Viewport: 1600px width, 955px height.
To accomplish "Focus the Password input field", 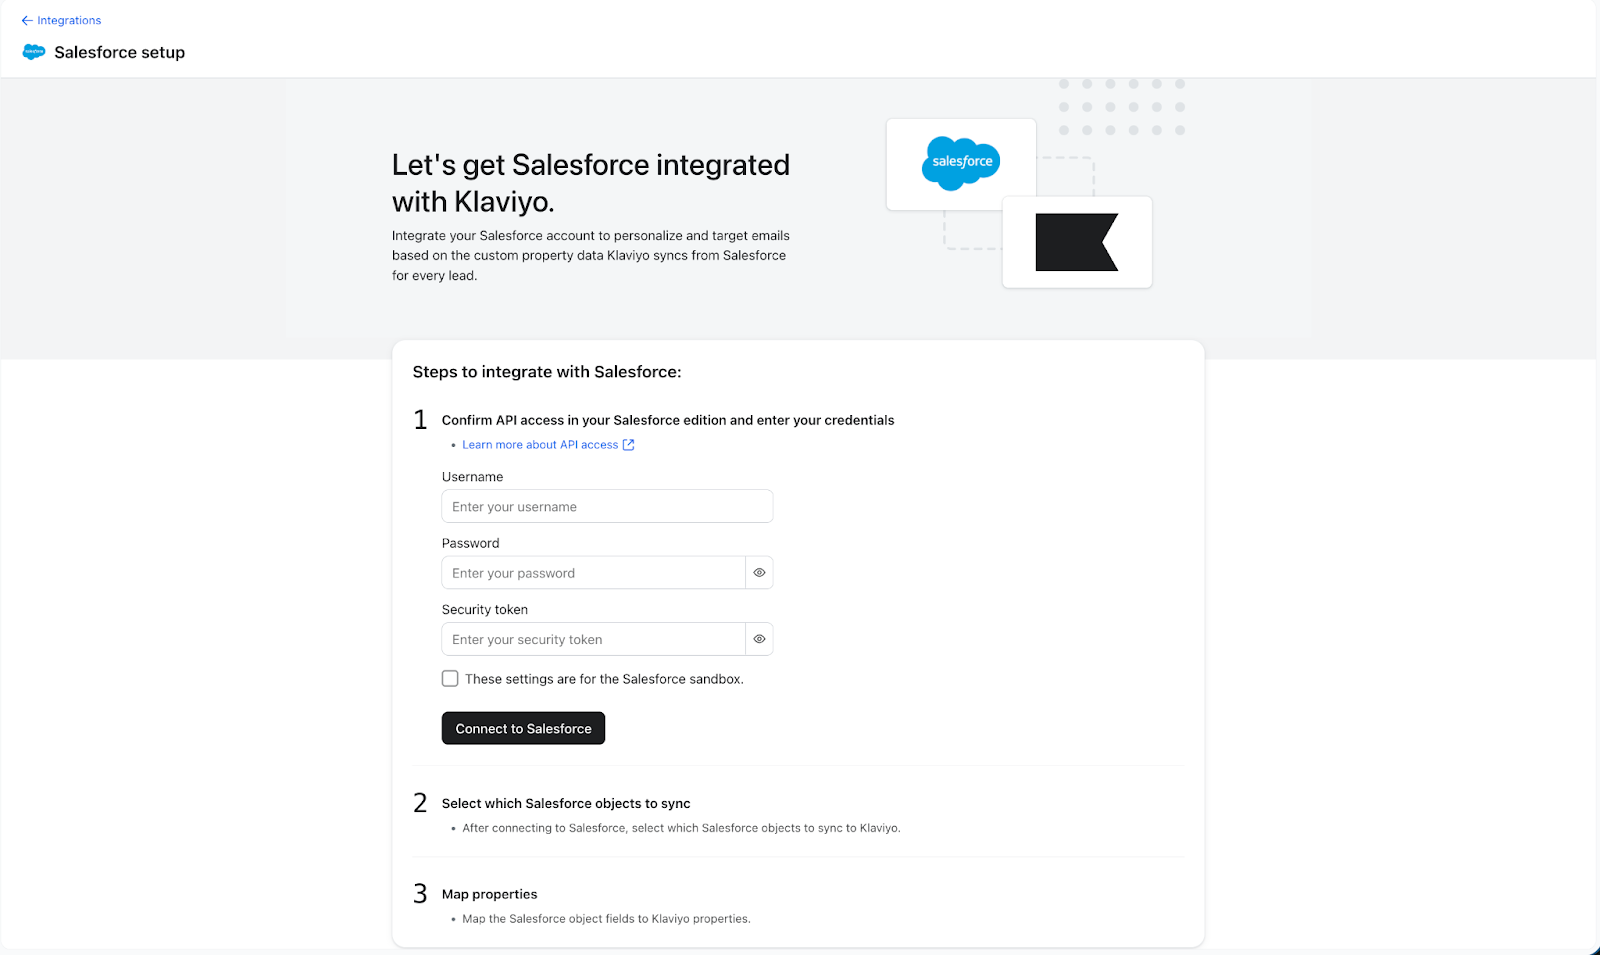I will click(594, 573).
